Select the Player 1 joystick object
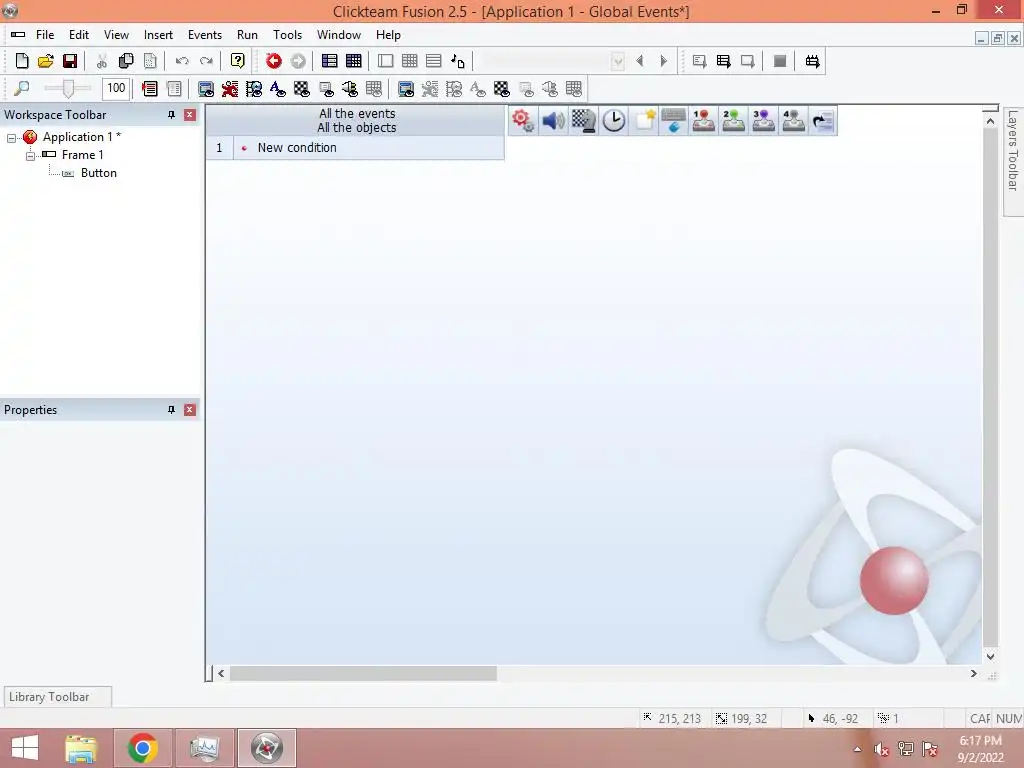The image size is (1024, 768). click(703, 121)
